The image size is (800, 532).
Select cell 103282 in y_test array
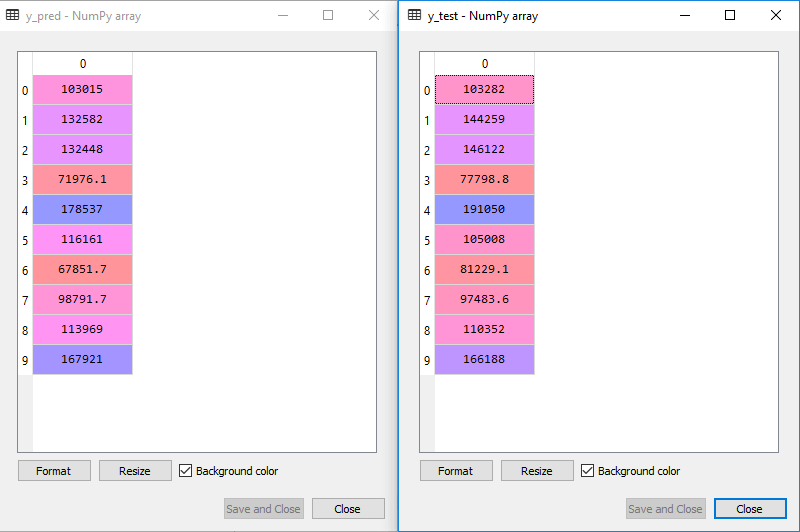485,90
